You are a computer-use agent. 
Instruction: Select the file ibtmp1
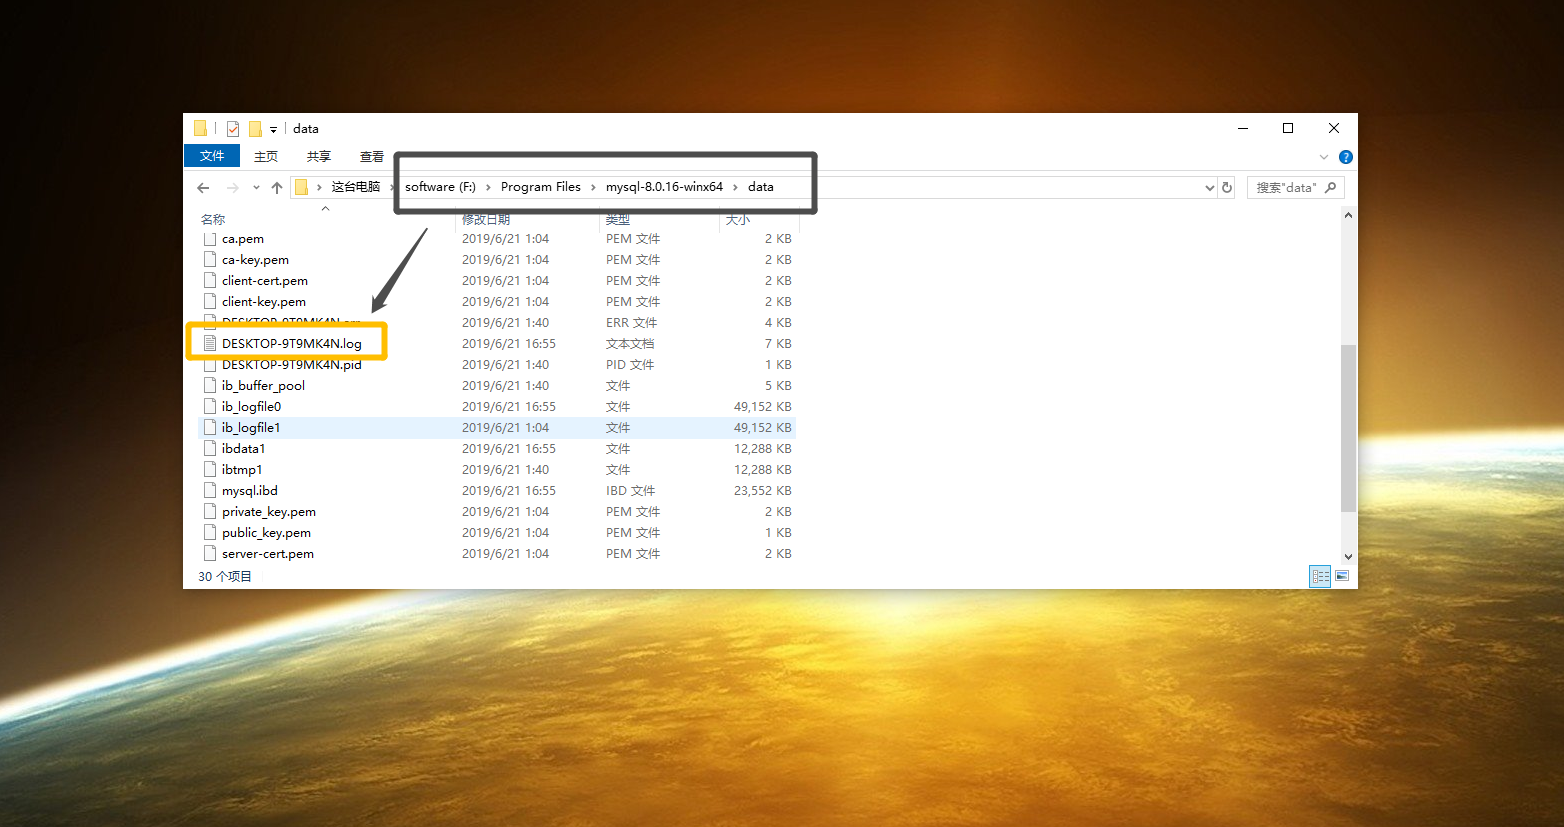[x=242, y=470]
